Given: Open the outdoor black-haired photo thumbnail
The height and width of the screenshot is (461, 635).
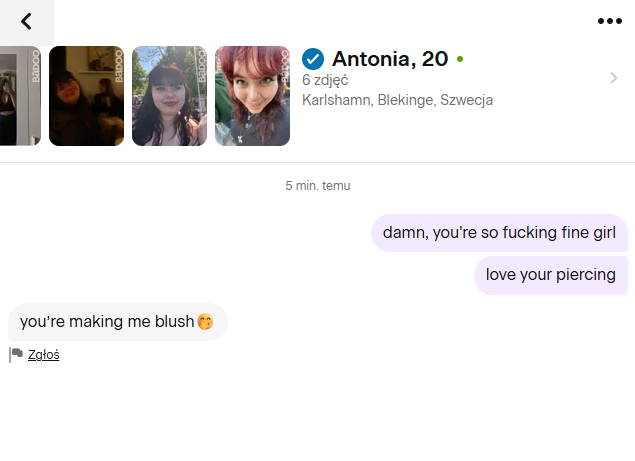Looking at the screenshot, I should (169, 96).
